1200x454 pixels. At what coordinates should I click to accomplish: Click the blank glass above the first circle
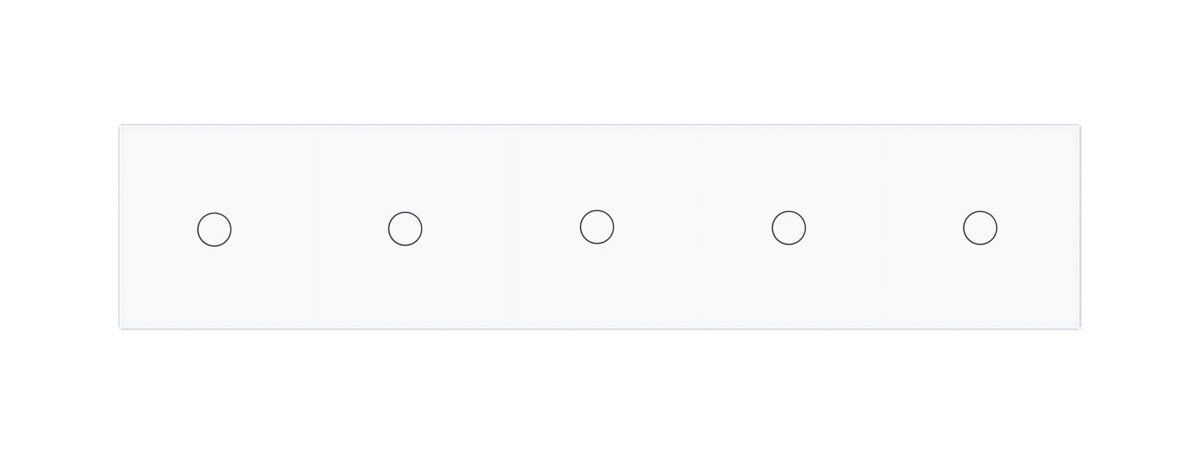tap(214, 168)
